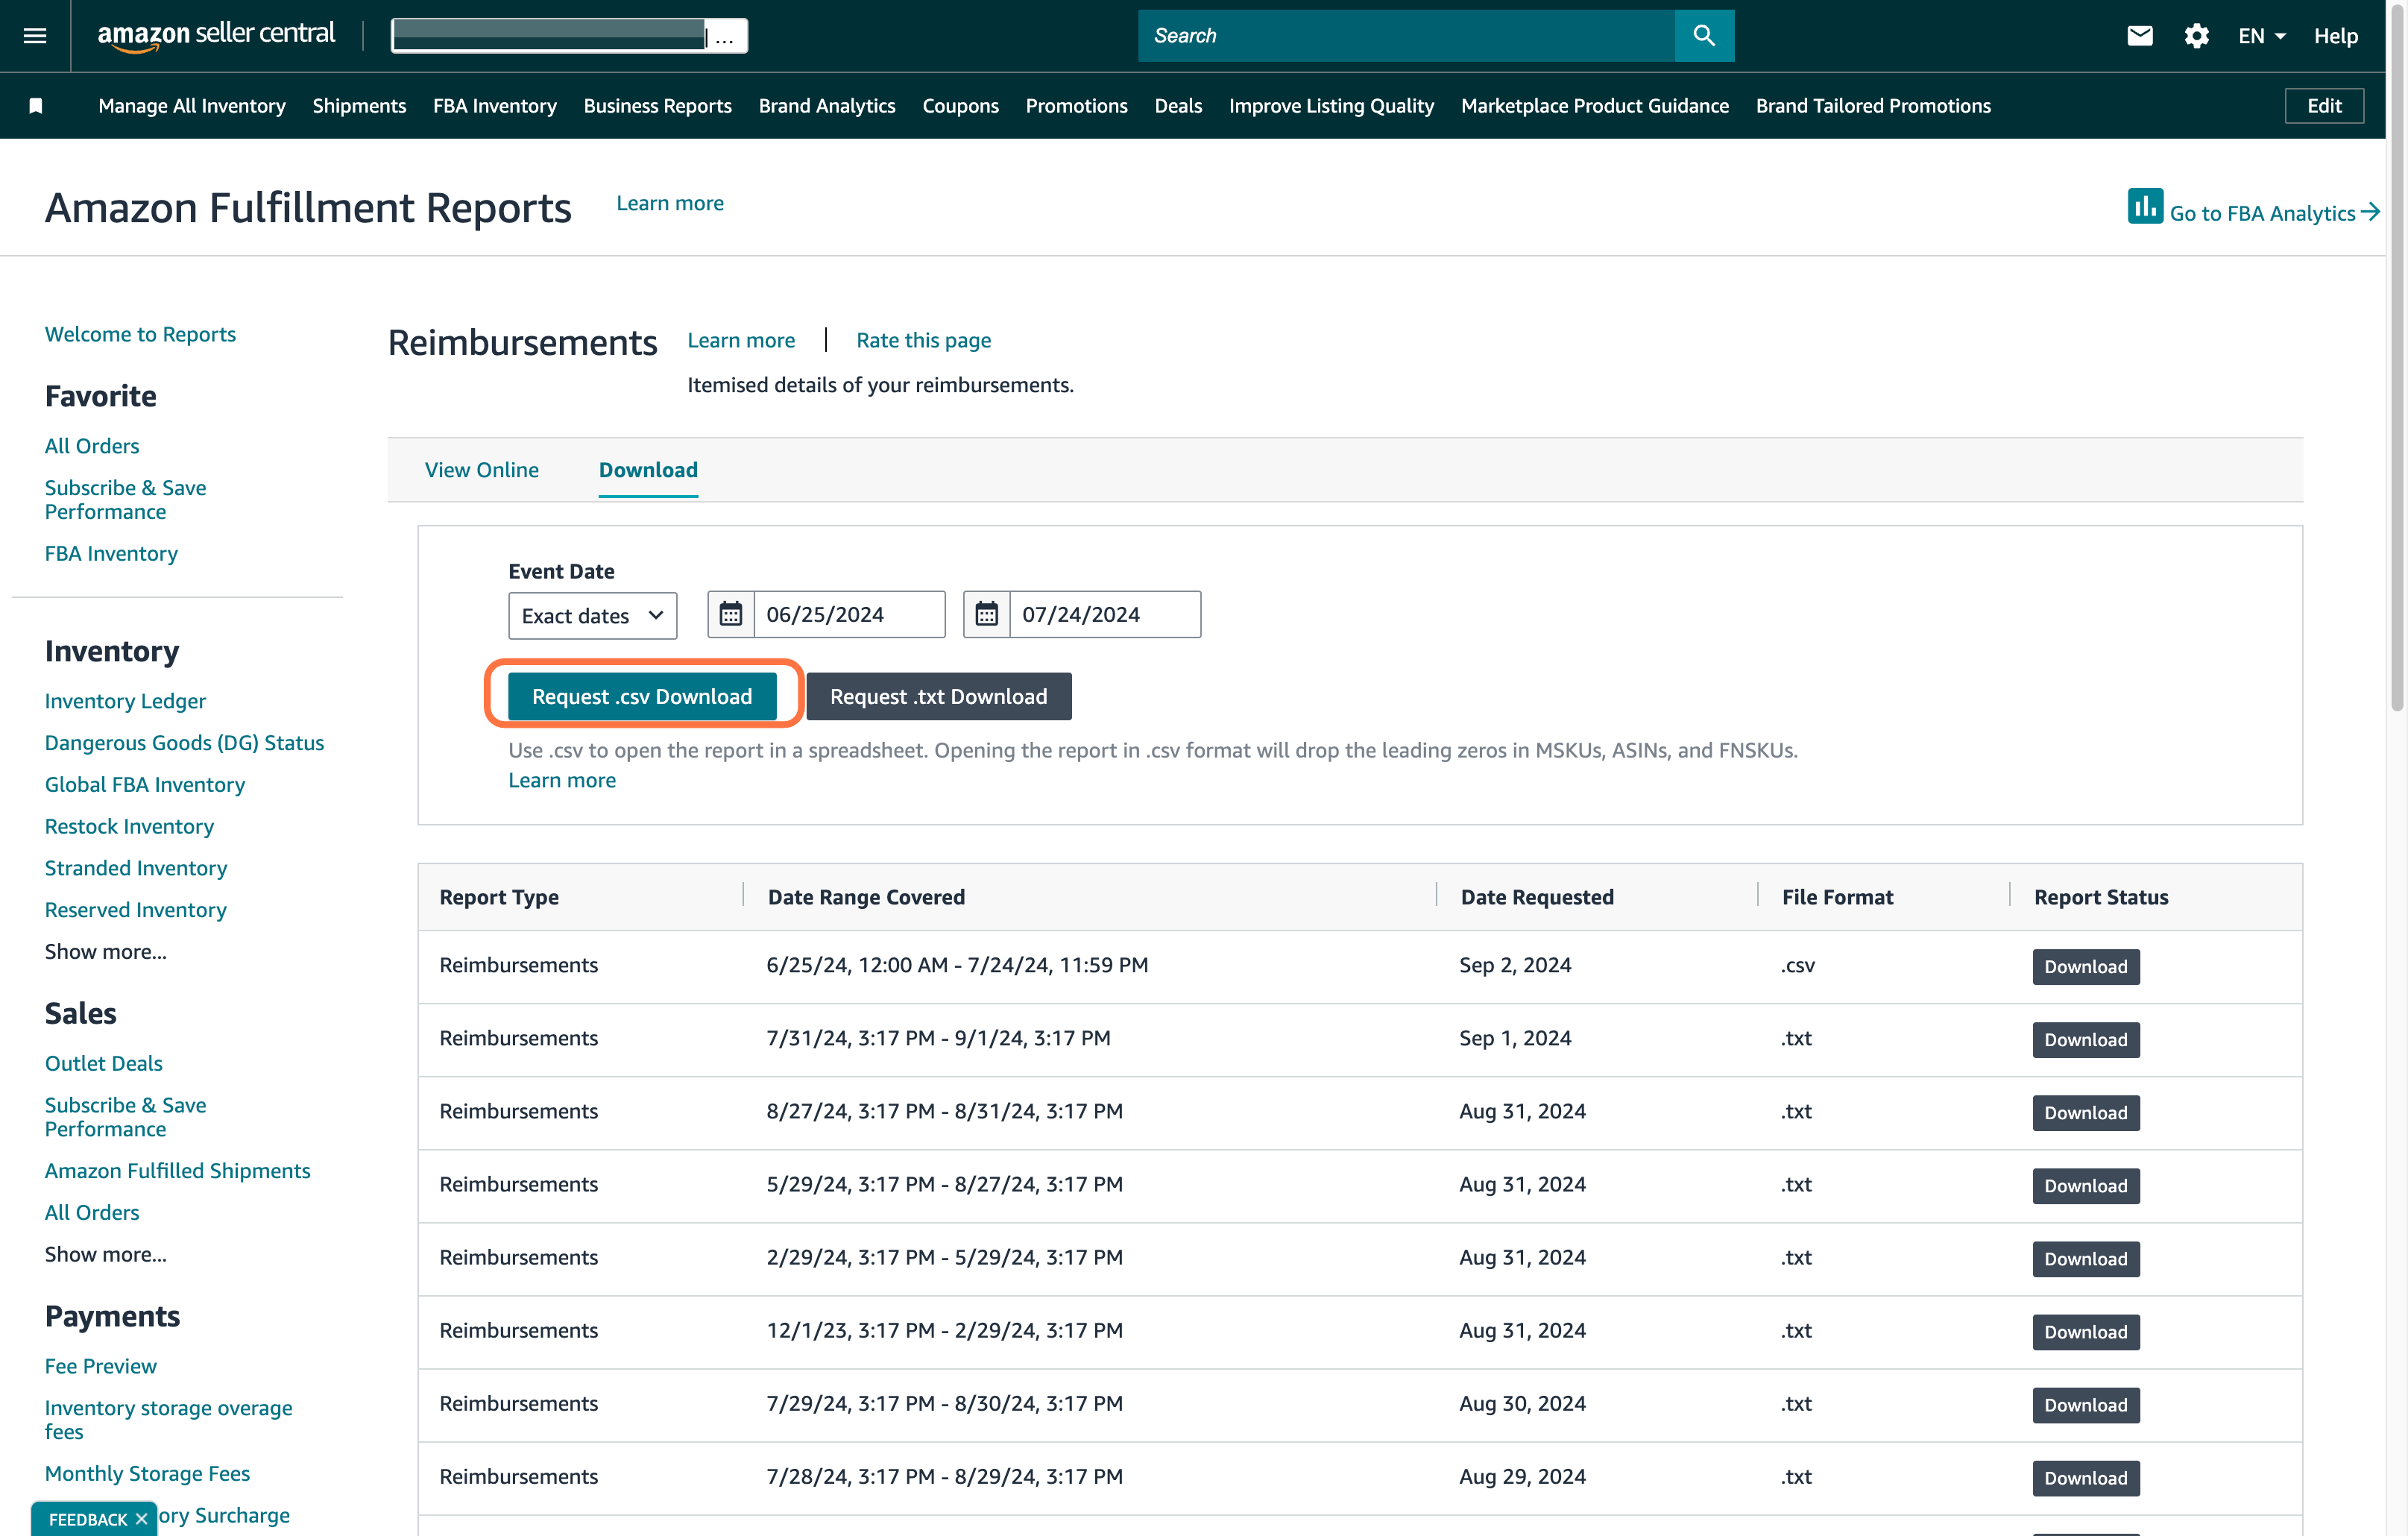Viewport: 2408px width, 1536px height.
Task: Close the Feedback tab via X
Action: tap(141, 1519)
